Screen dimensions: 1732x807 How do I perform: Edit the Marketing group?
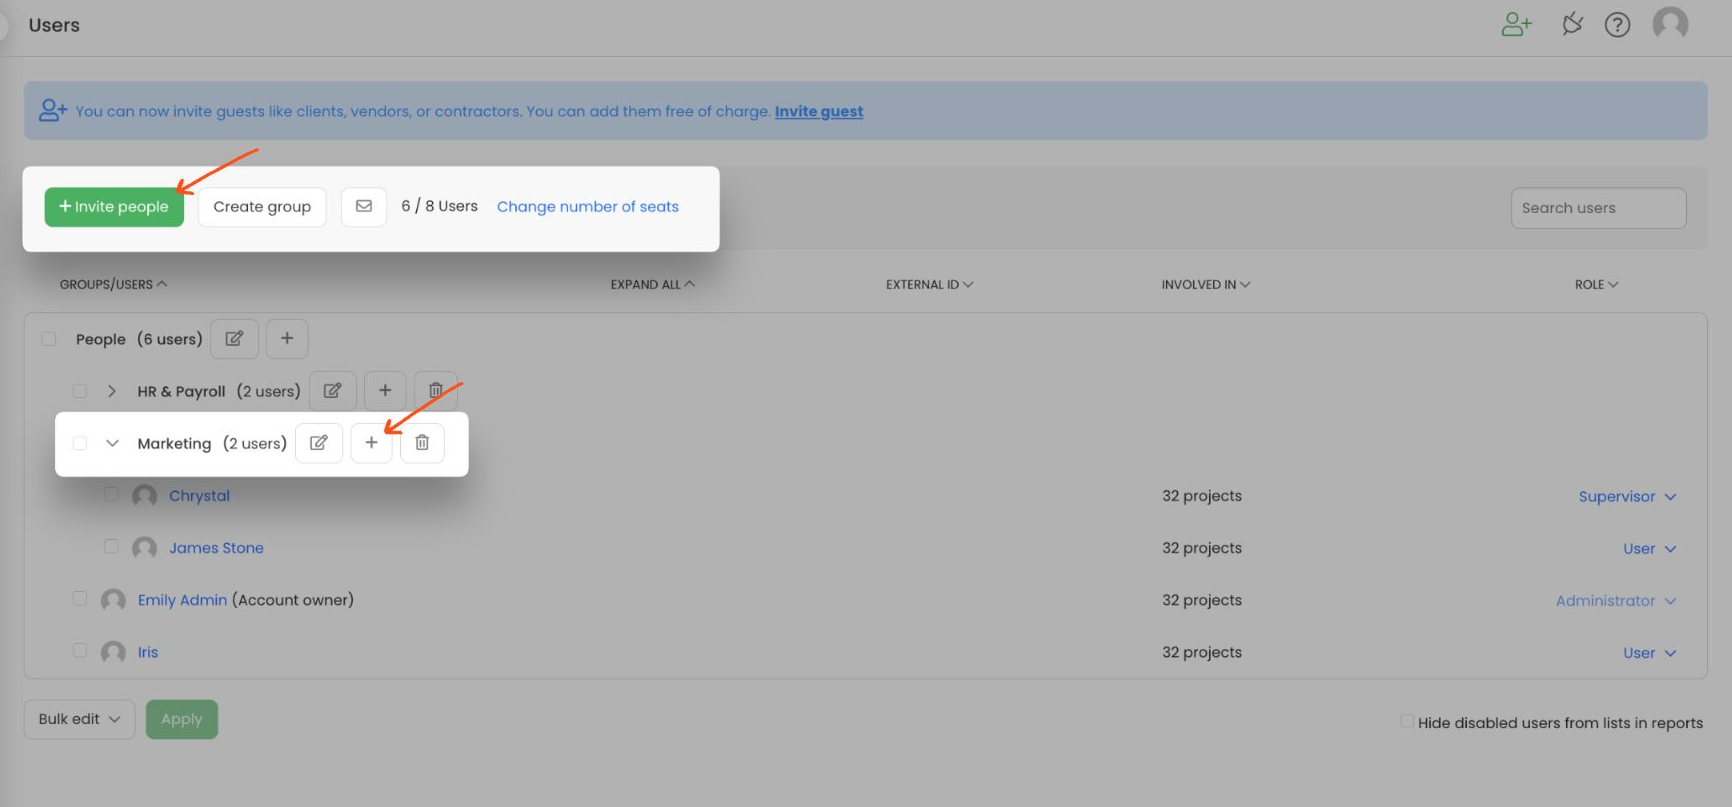(x=319, y=443)
